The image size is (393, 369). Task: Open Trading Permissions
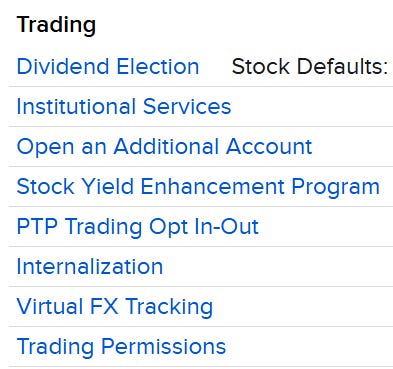(x=121, y=346)
